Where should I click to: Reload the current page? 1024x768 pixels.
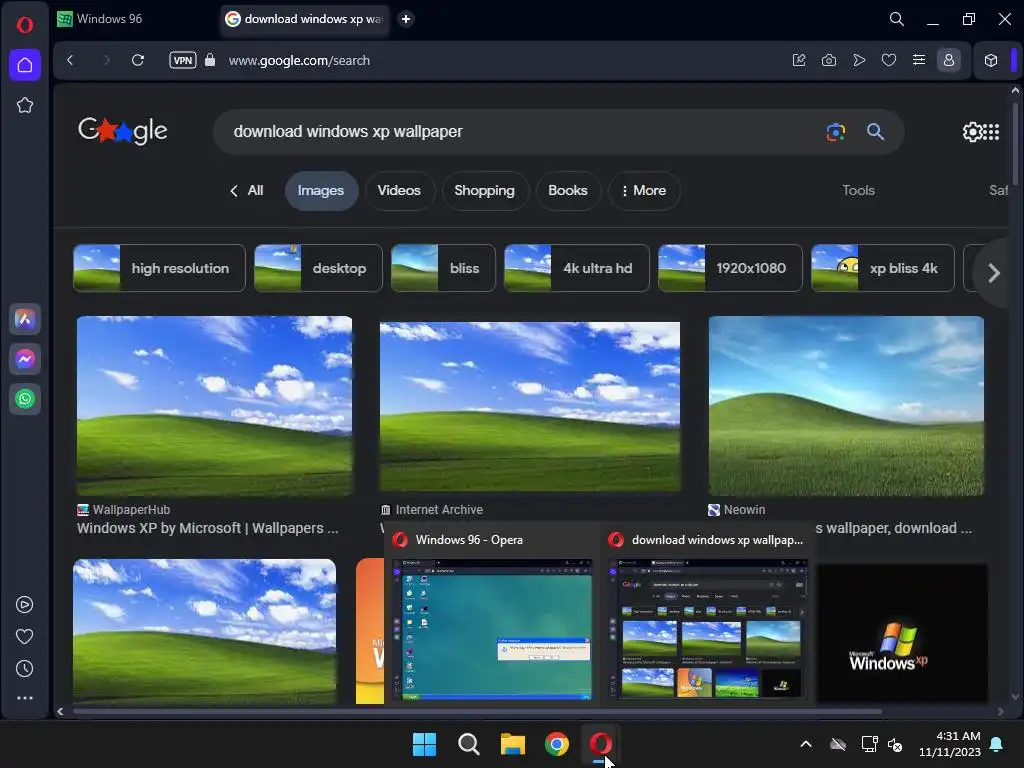(x=138, y=60)
